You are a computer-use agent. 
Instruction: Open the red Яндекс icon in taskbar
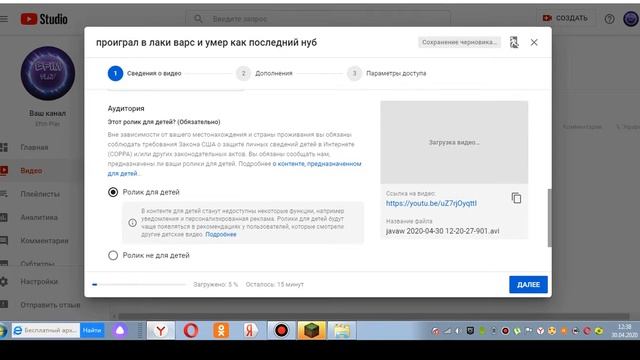coord(250,330)
